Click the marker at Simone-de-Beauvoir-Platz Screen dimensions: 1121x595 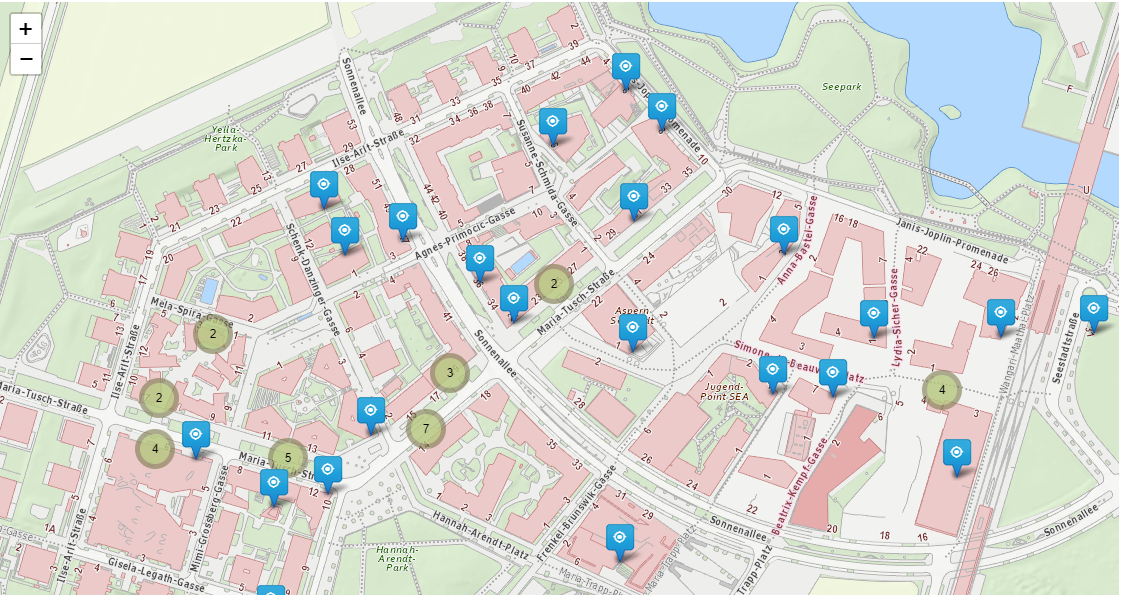833,375
